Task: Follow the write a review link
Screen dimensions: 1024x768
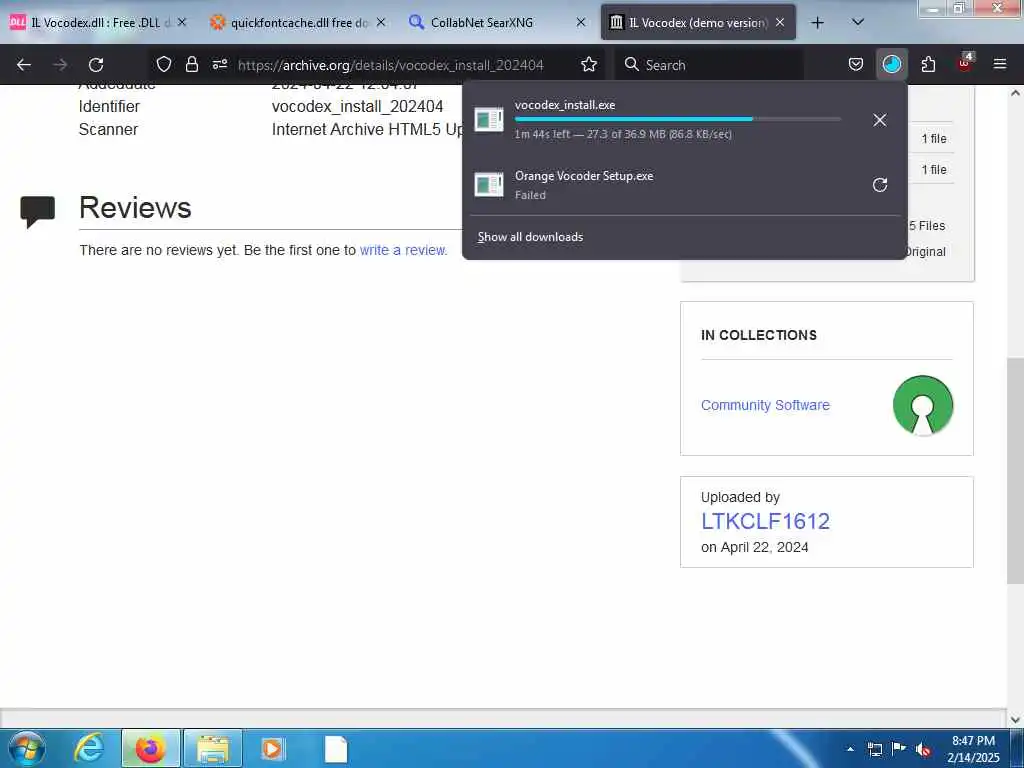Action: click(403, 250)
